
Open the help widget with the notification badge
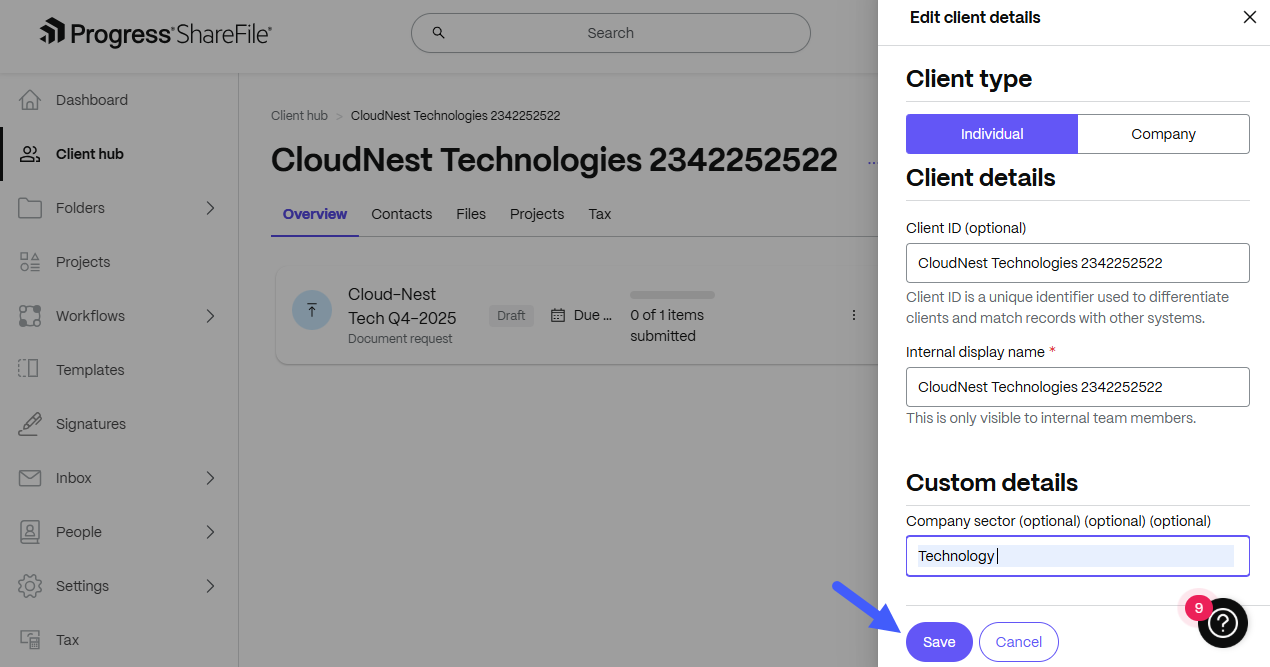pos(1222,622)
